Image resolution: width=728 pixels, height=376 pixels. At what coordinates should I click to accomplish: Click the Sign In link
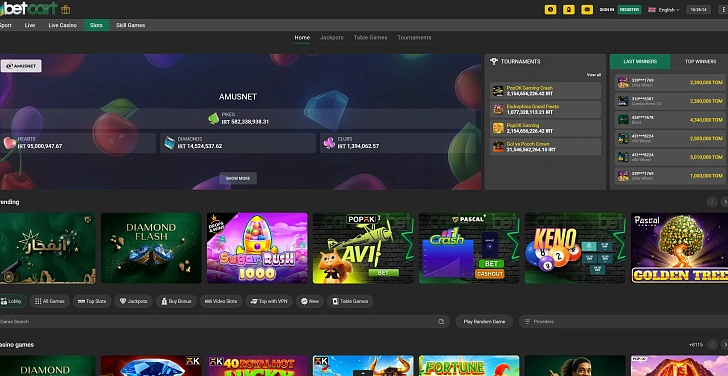coord(606,9)
